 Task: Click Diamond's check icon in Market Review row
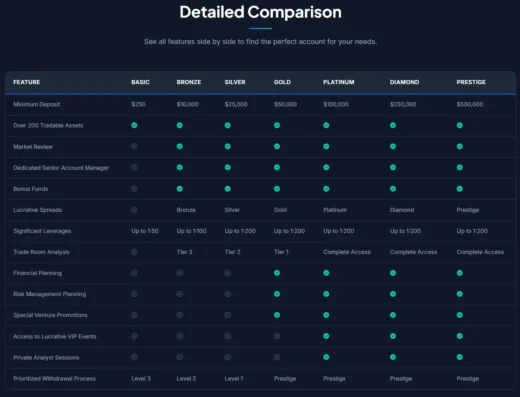[393, 146]
